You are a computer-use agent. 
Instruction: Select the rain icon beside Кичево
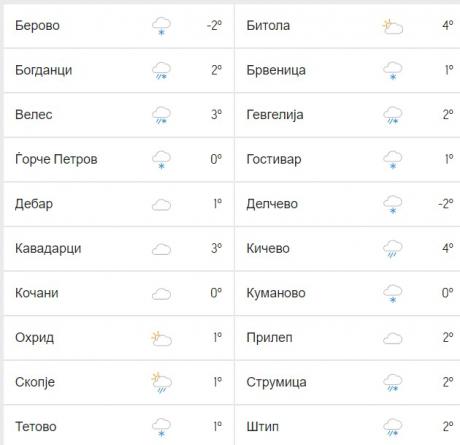(393, 249)
